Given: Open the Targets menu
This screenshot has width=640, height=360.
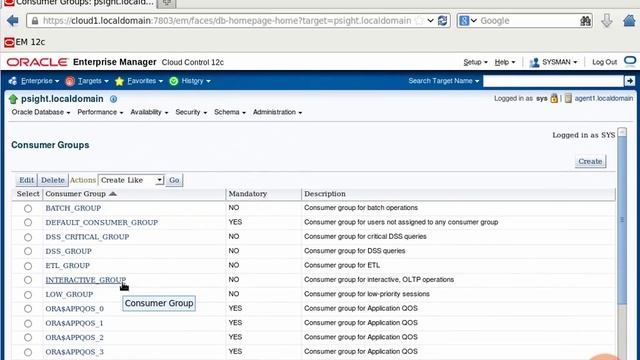Looking at the screenshot, I should (x=93, y=81).
